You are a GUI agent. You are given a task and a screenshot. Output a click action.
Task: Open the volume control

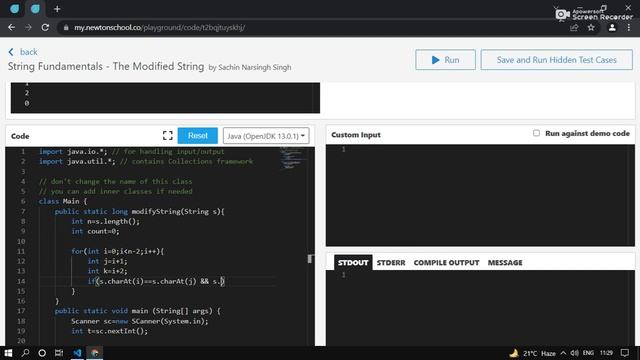tap(575, 353)
